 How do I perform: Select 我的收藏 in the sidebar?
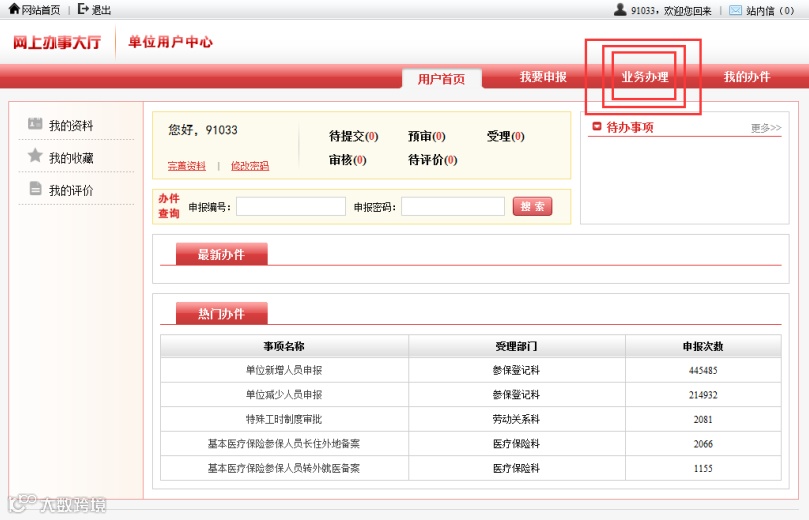71,158
